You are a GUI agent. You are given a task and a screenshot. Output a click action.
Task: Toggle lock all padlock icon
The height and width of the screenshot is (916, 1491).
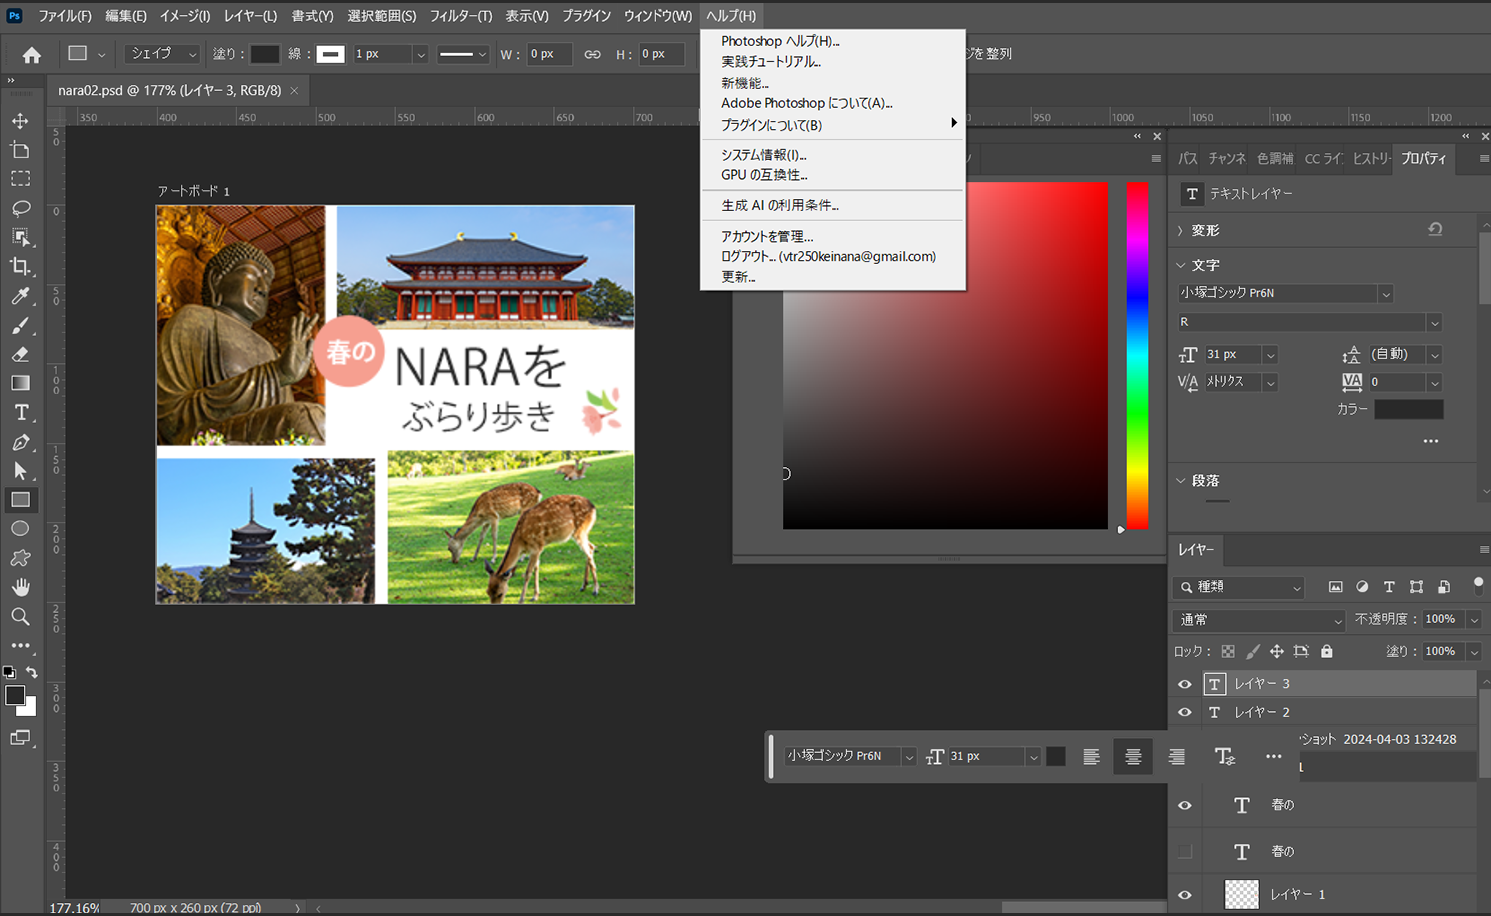(x=1326, y=651)
